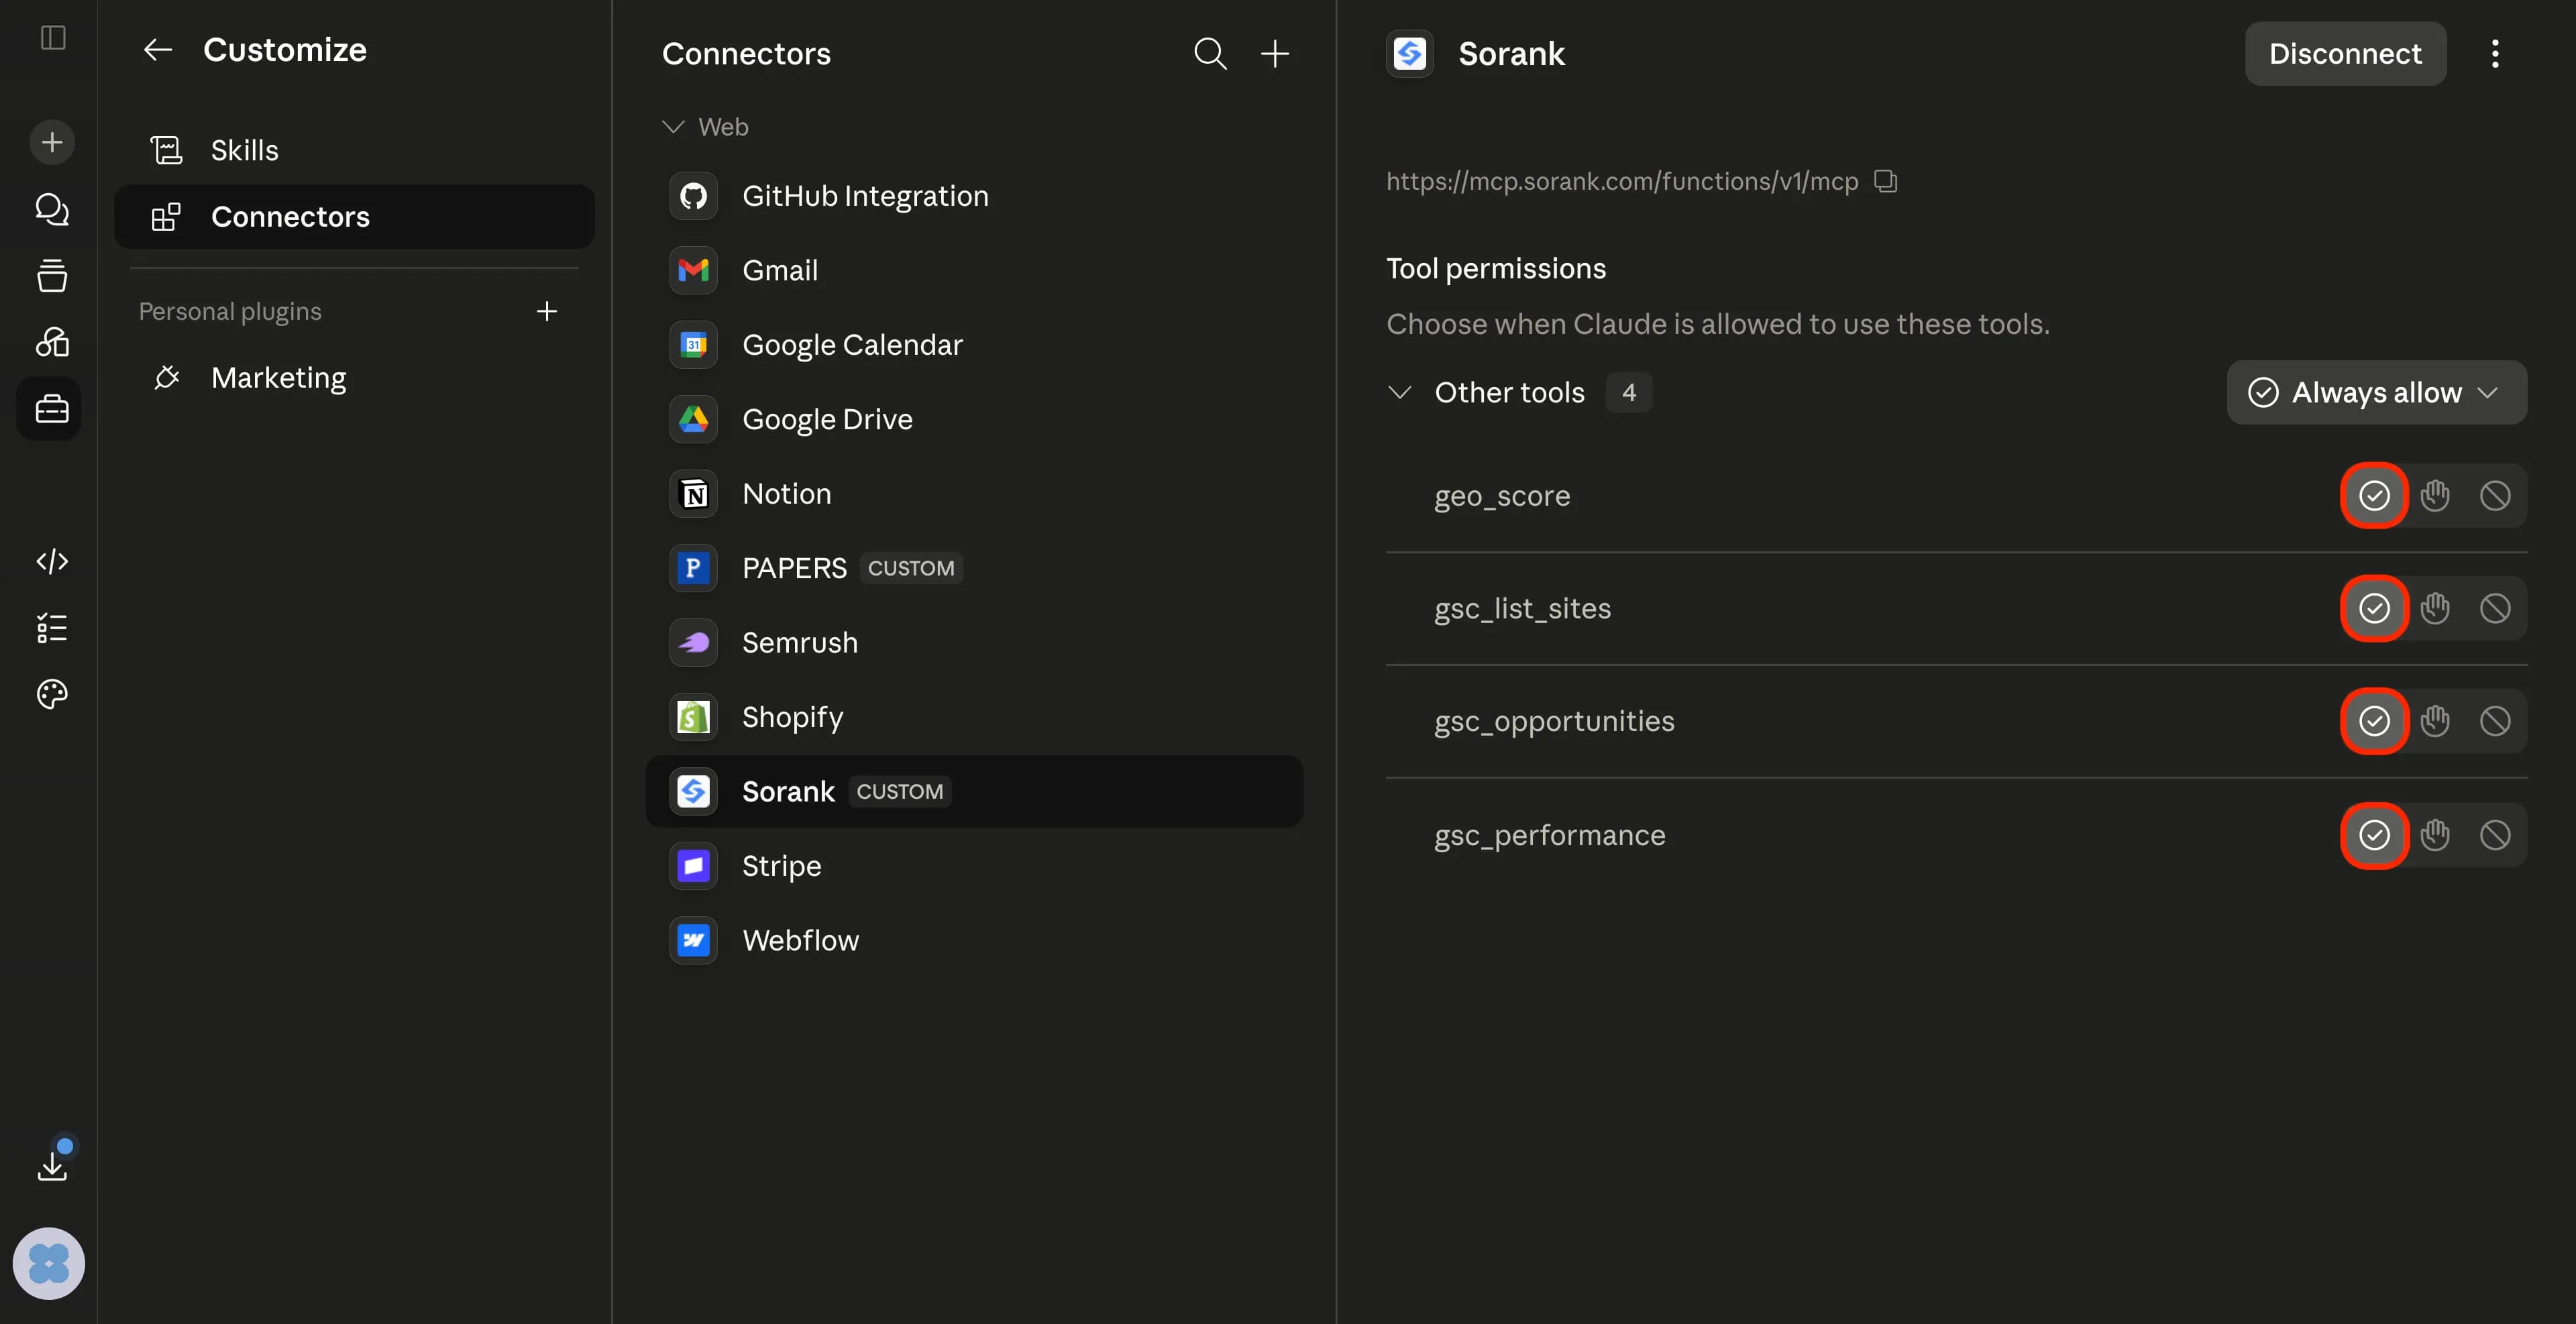The height and width of the screenshot is (1324, 2576).
Task: Set gsc_list_sites to always allow
Action: point(2375,609)
